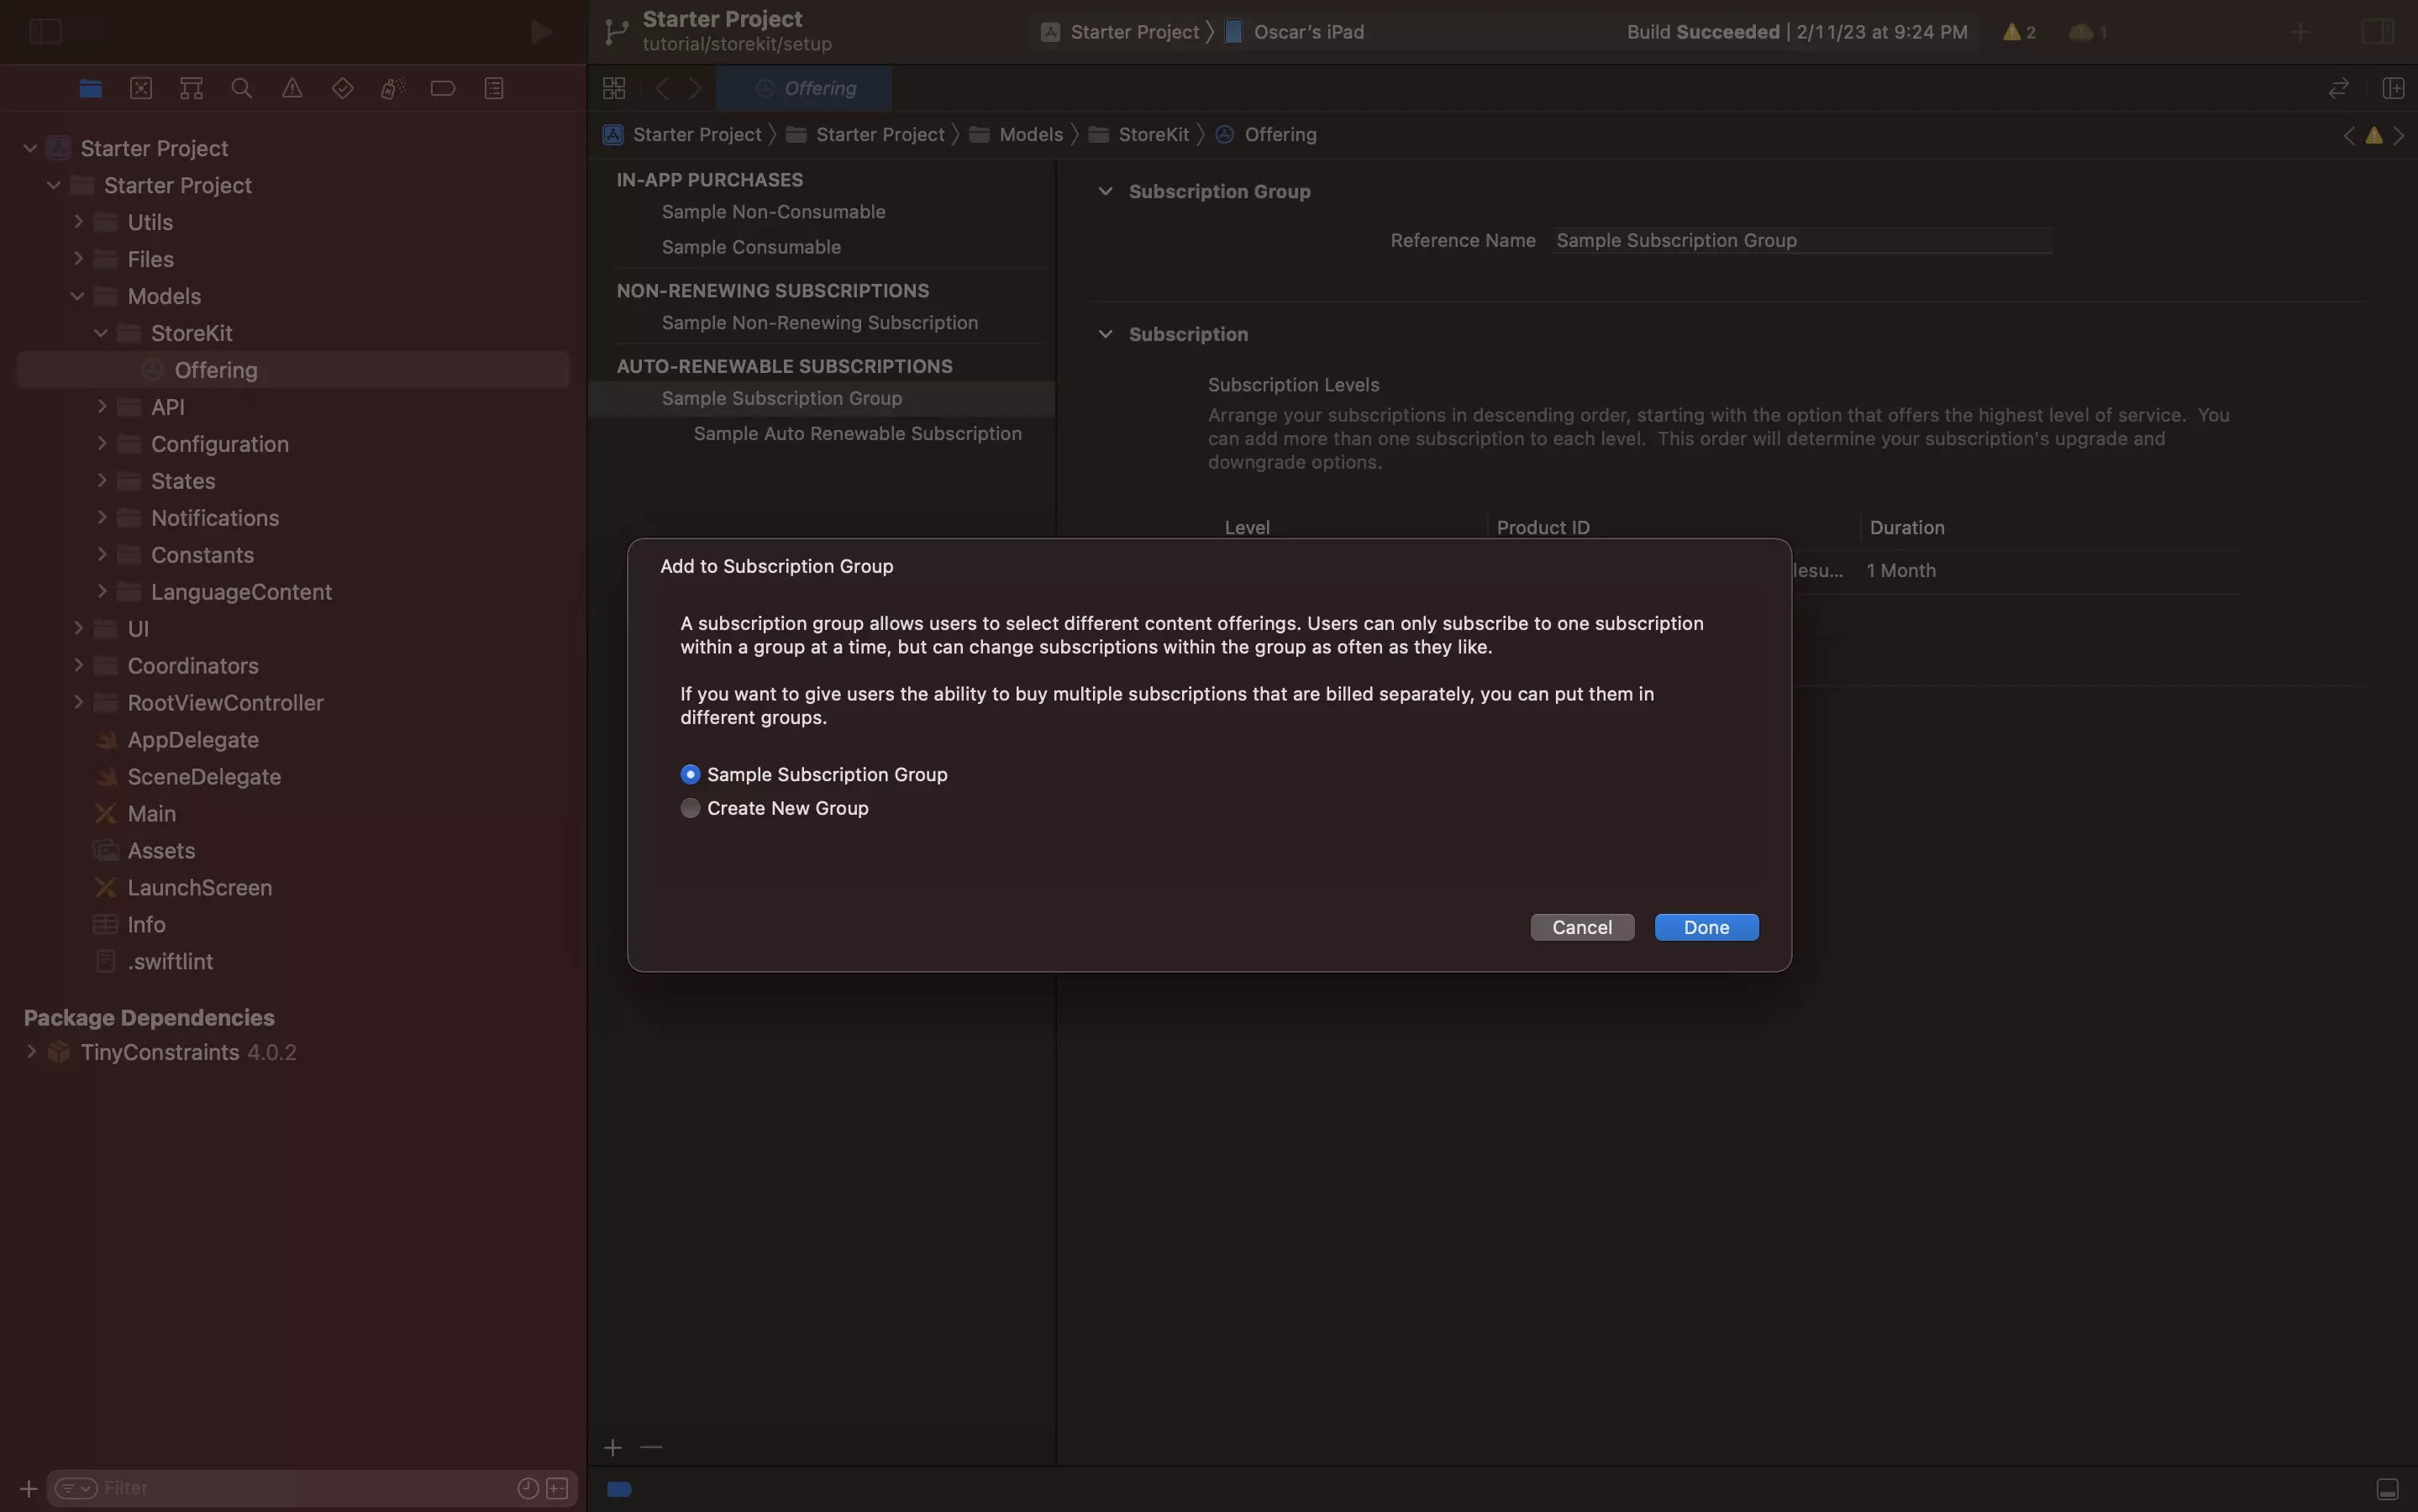This screenshot has height=1512, width=2418.
Task: Select Sample Non-Renewing Subscription
Action: pos(820,323)
